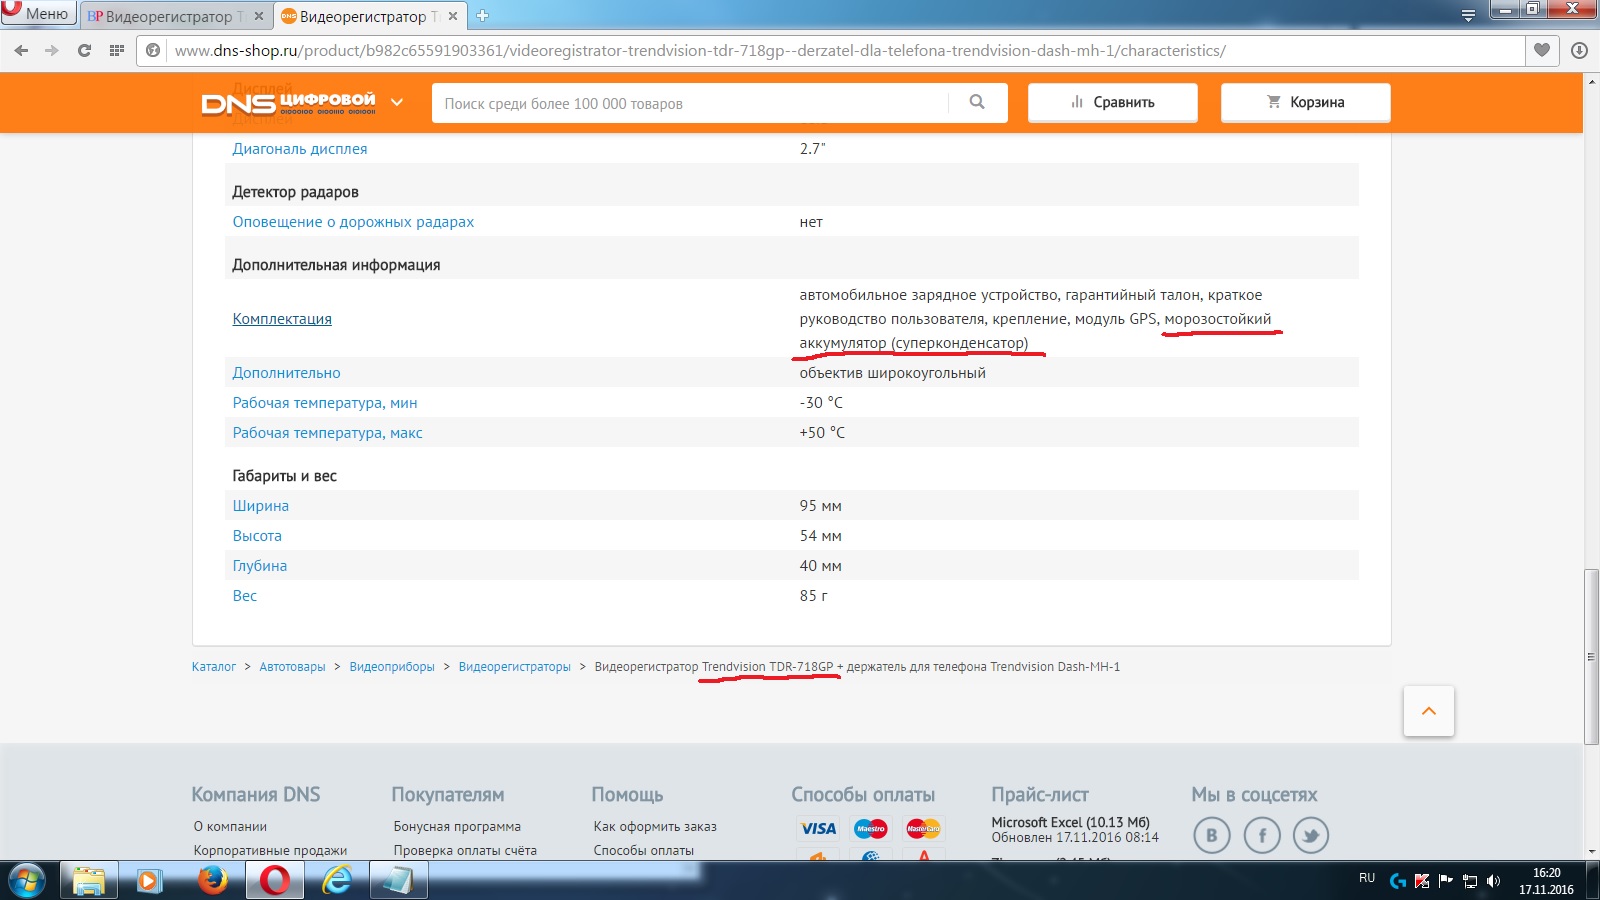Click the browser reload icon
This screenshot has width=1600, height=900.
pyautogui.click(x=84, y=50)
